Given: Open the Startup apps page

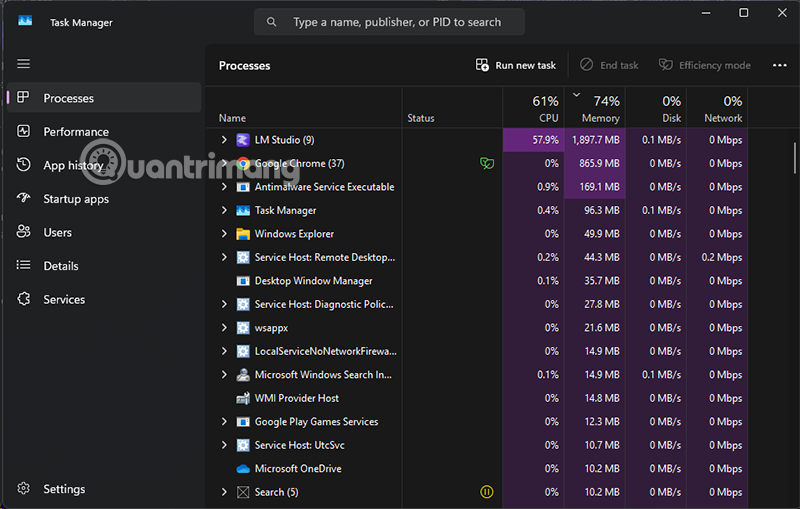Looking at the screenshot, I should tap(104, 199).
